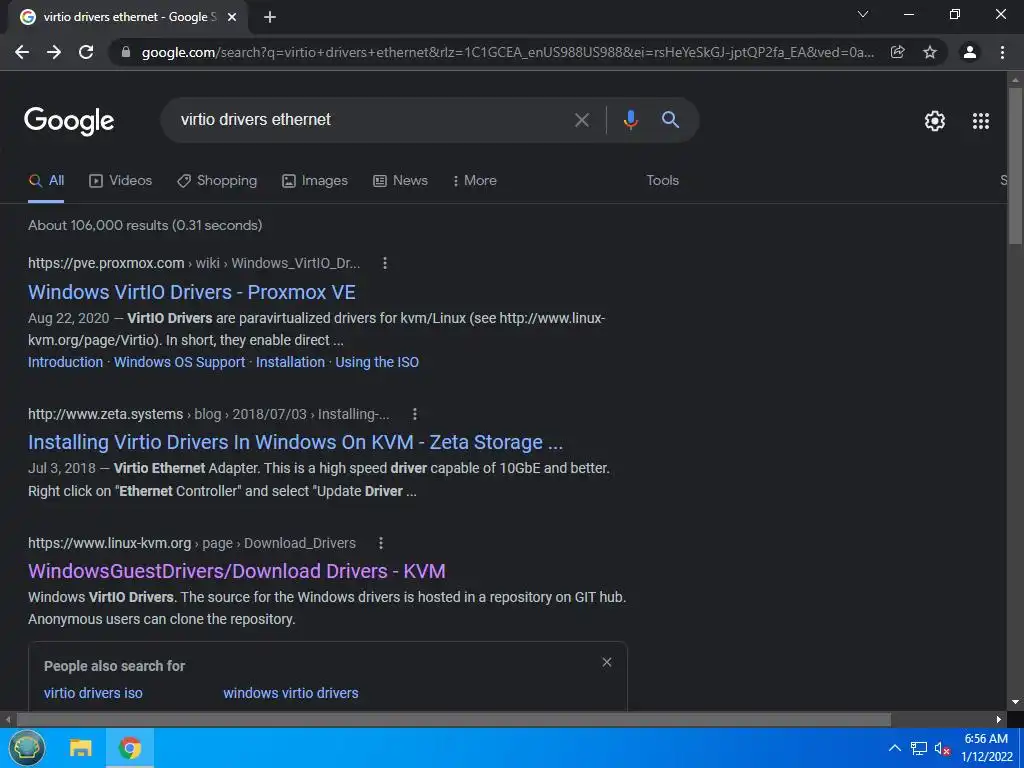1024x768 pixels.
Task: Bookmark this page with the star icon
Action: 930,52
